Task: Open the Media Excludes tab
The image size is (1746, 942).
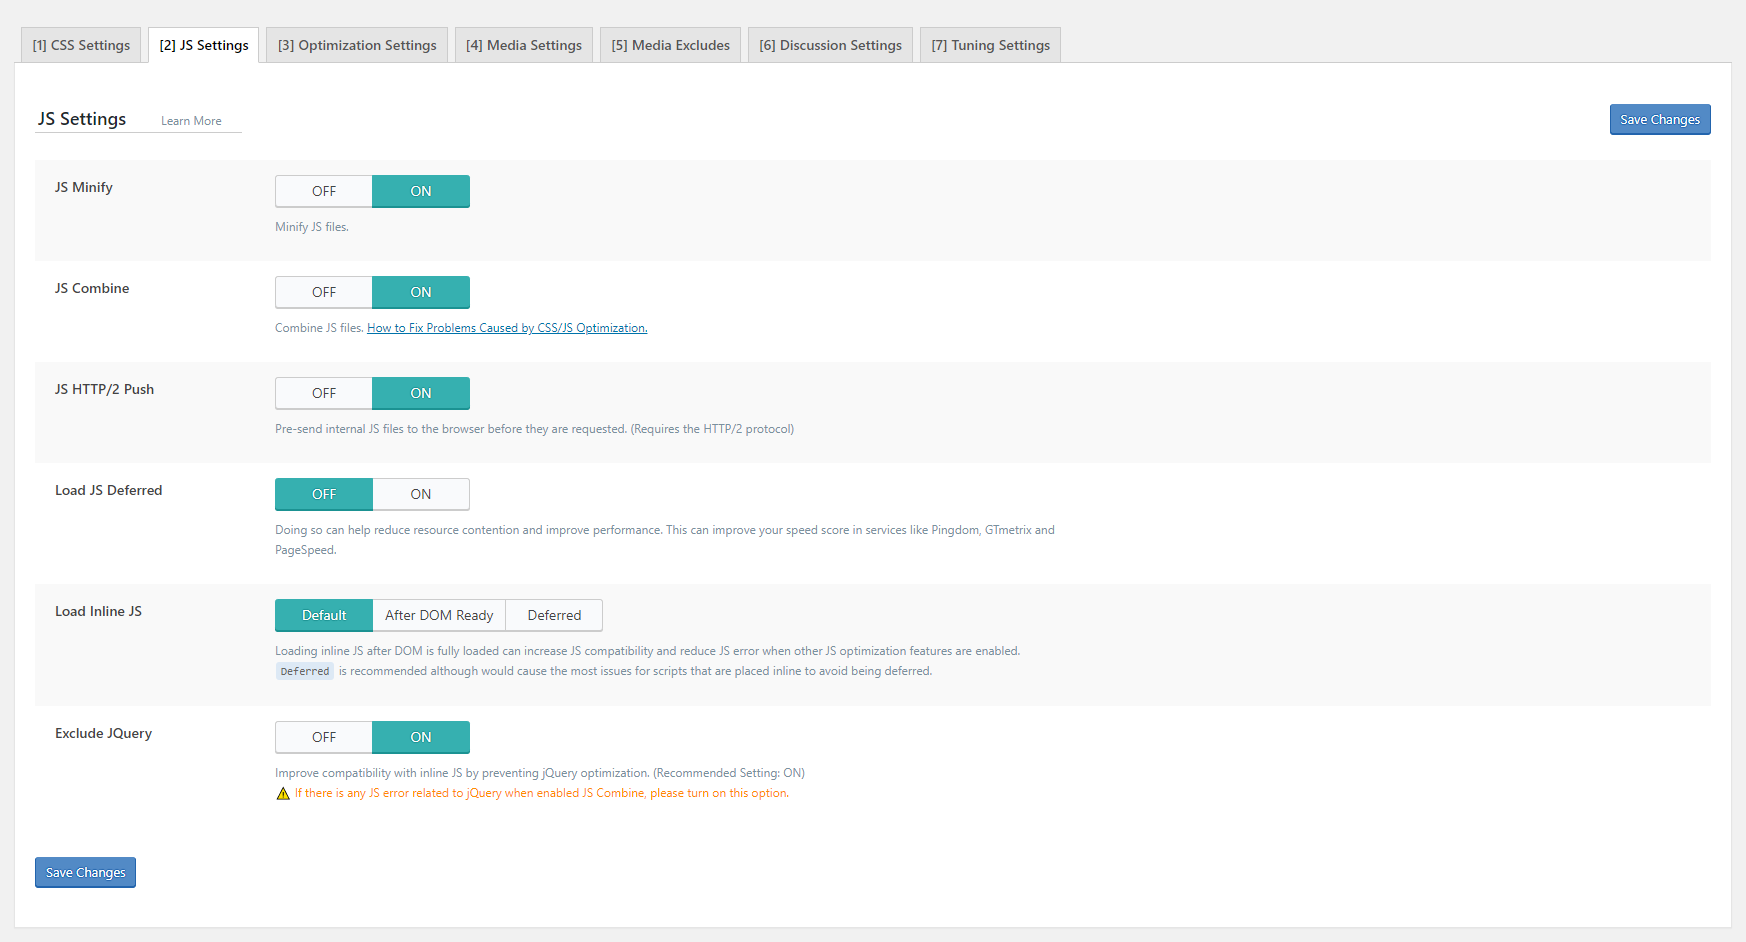Action: (x=670, y=45)
